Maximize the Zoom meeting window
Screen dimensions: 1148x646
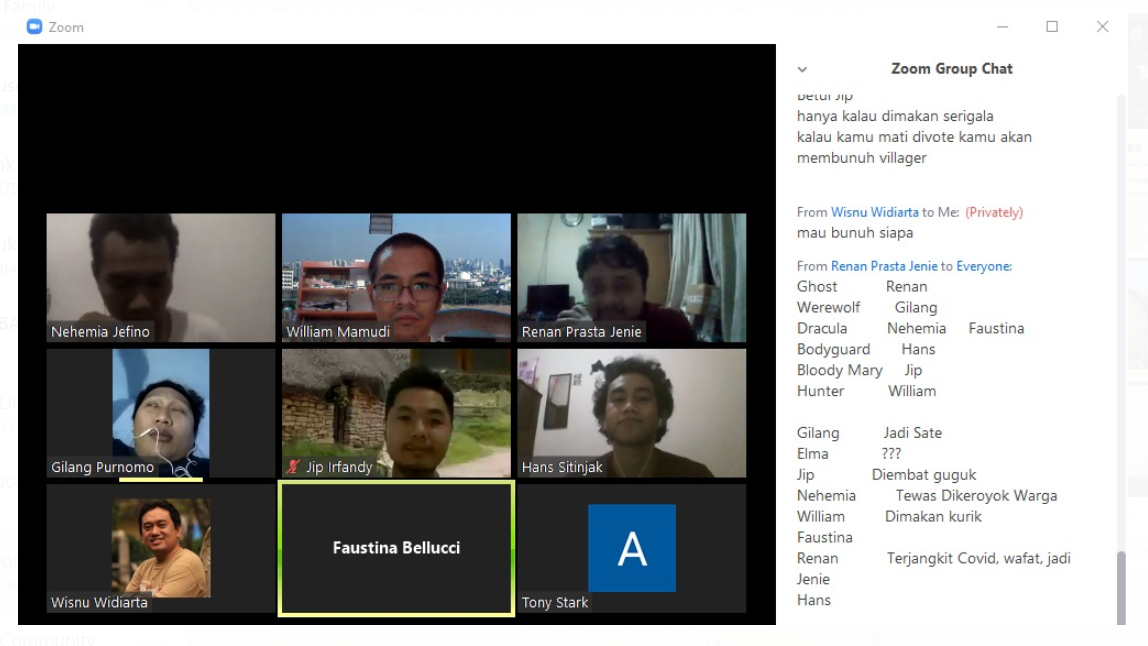pos(1052,27)
